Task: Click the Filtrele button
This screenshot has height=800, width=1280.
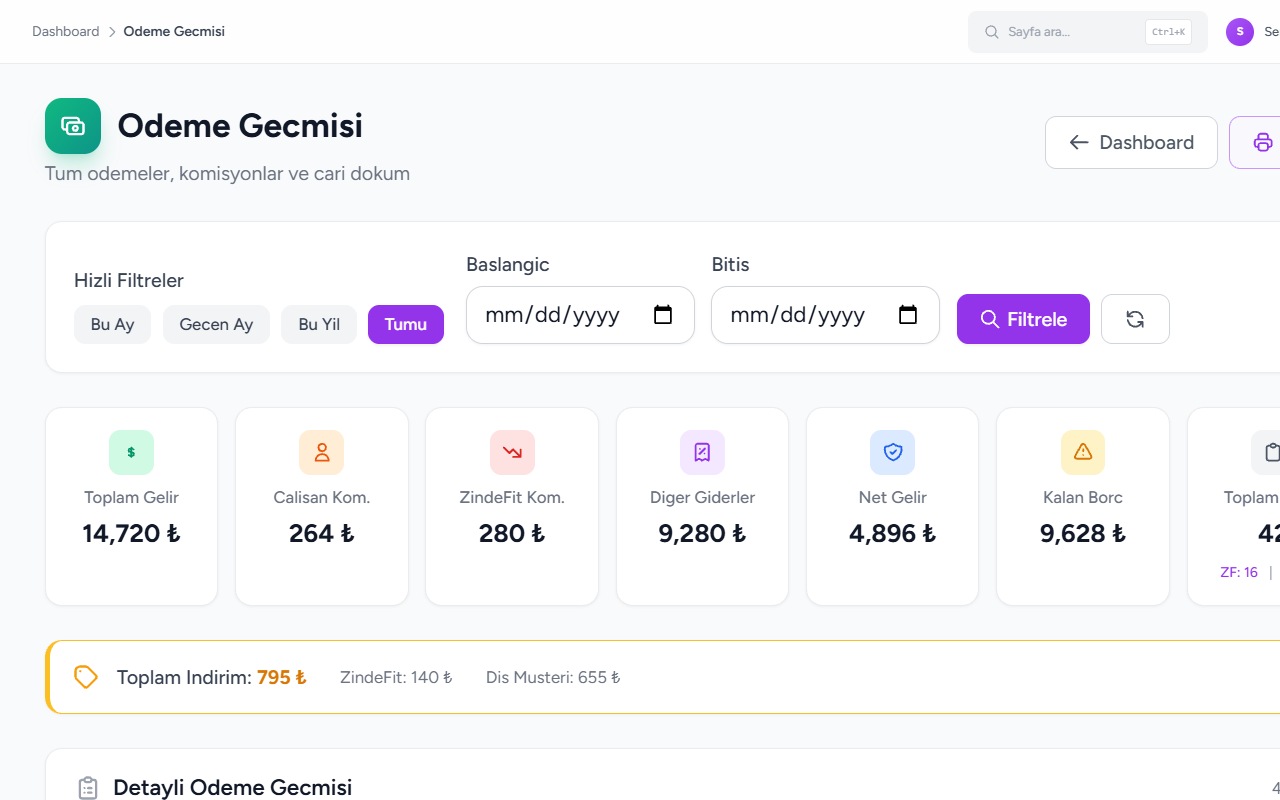Action: (1023, 319)
